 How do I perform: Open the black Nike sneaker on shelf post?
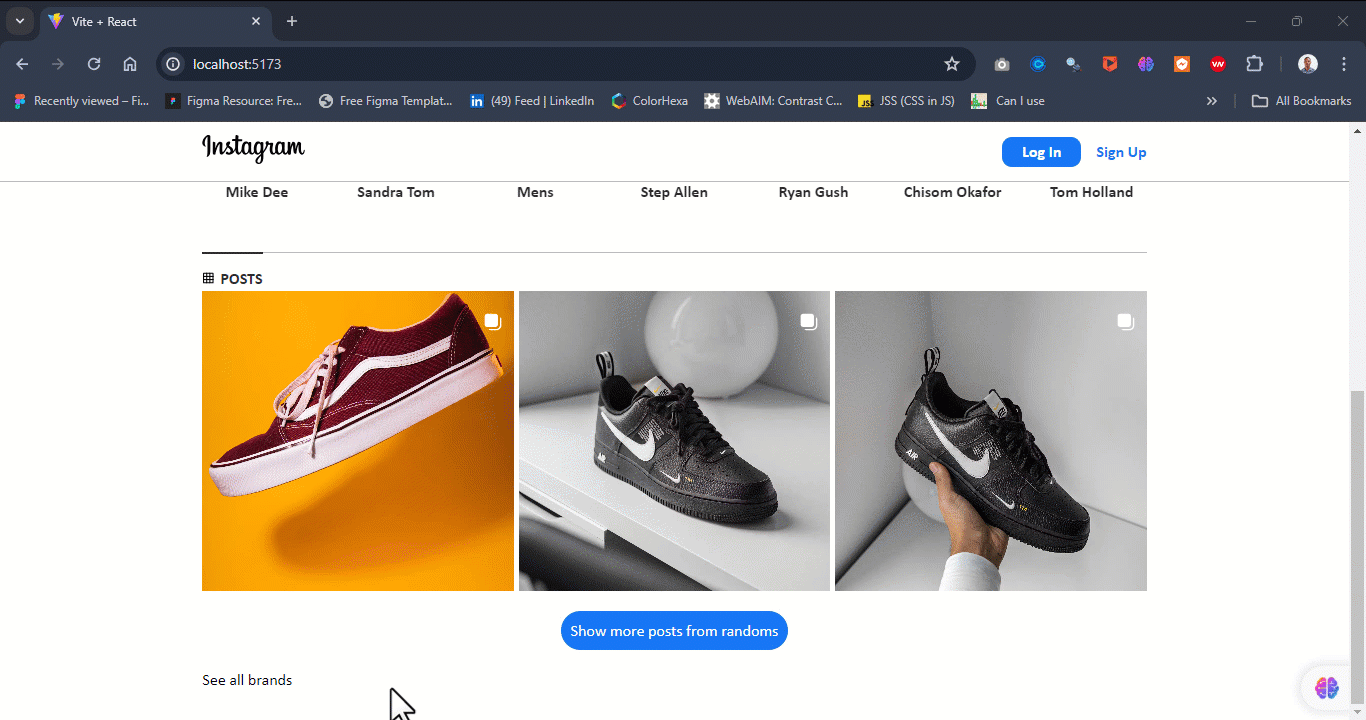[674, 441]
